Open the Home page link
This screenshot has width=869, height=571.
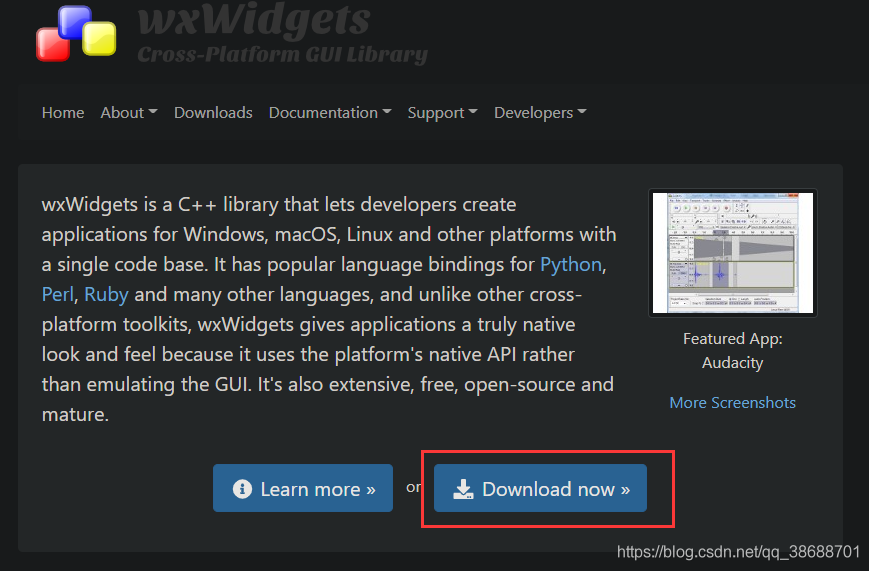click(63, 113)
